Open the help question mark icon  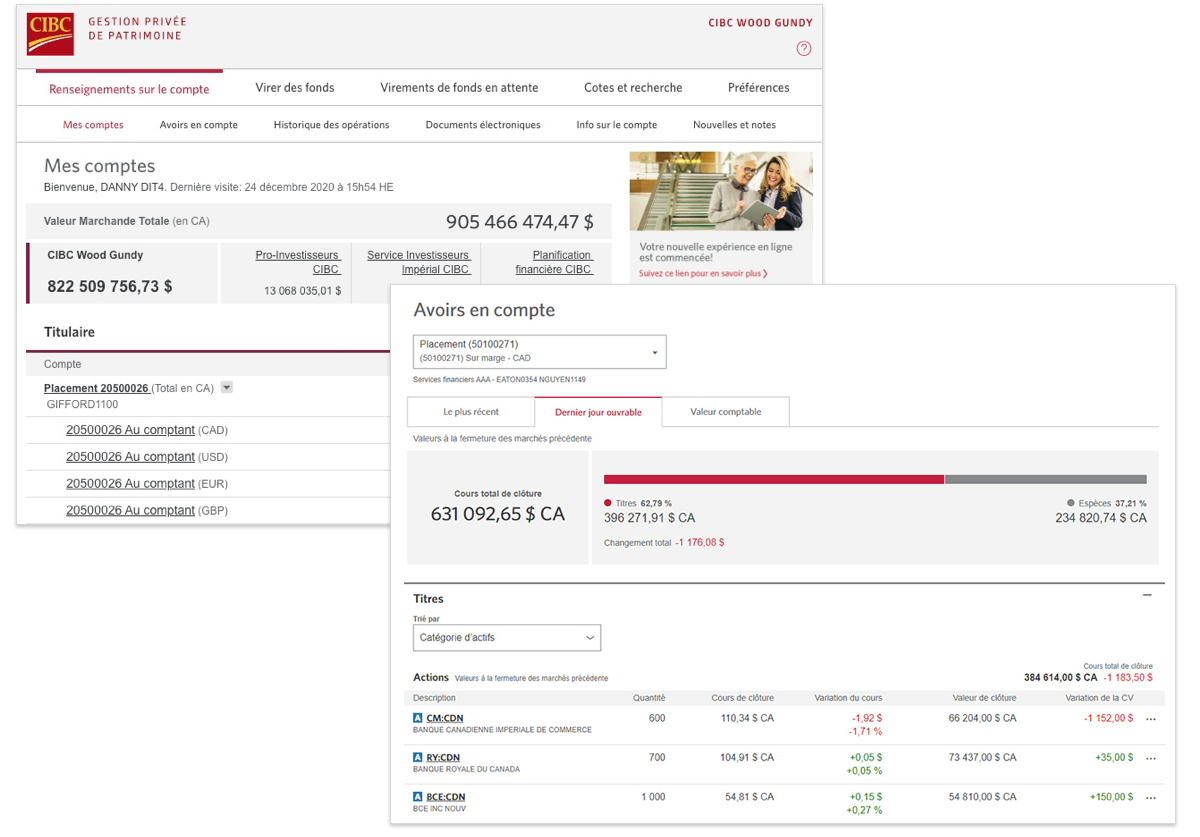click(804, 48)
